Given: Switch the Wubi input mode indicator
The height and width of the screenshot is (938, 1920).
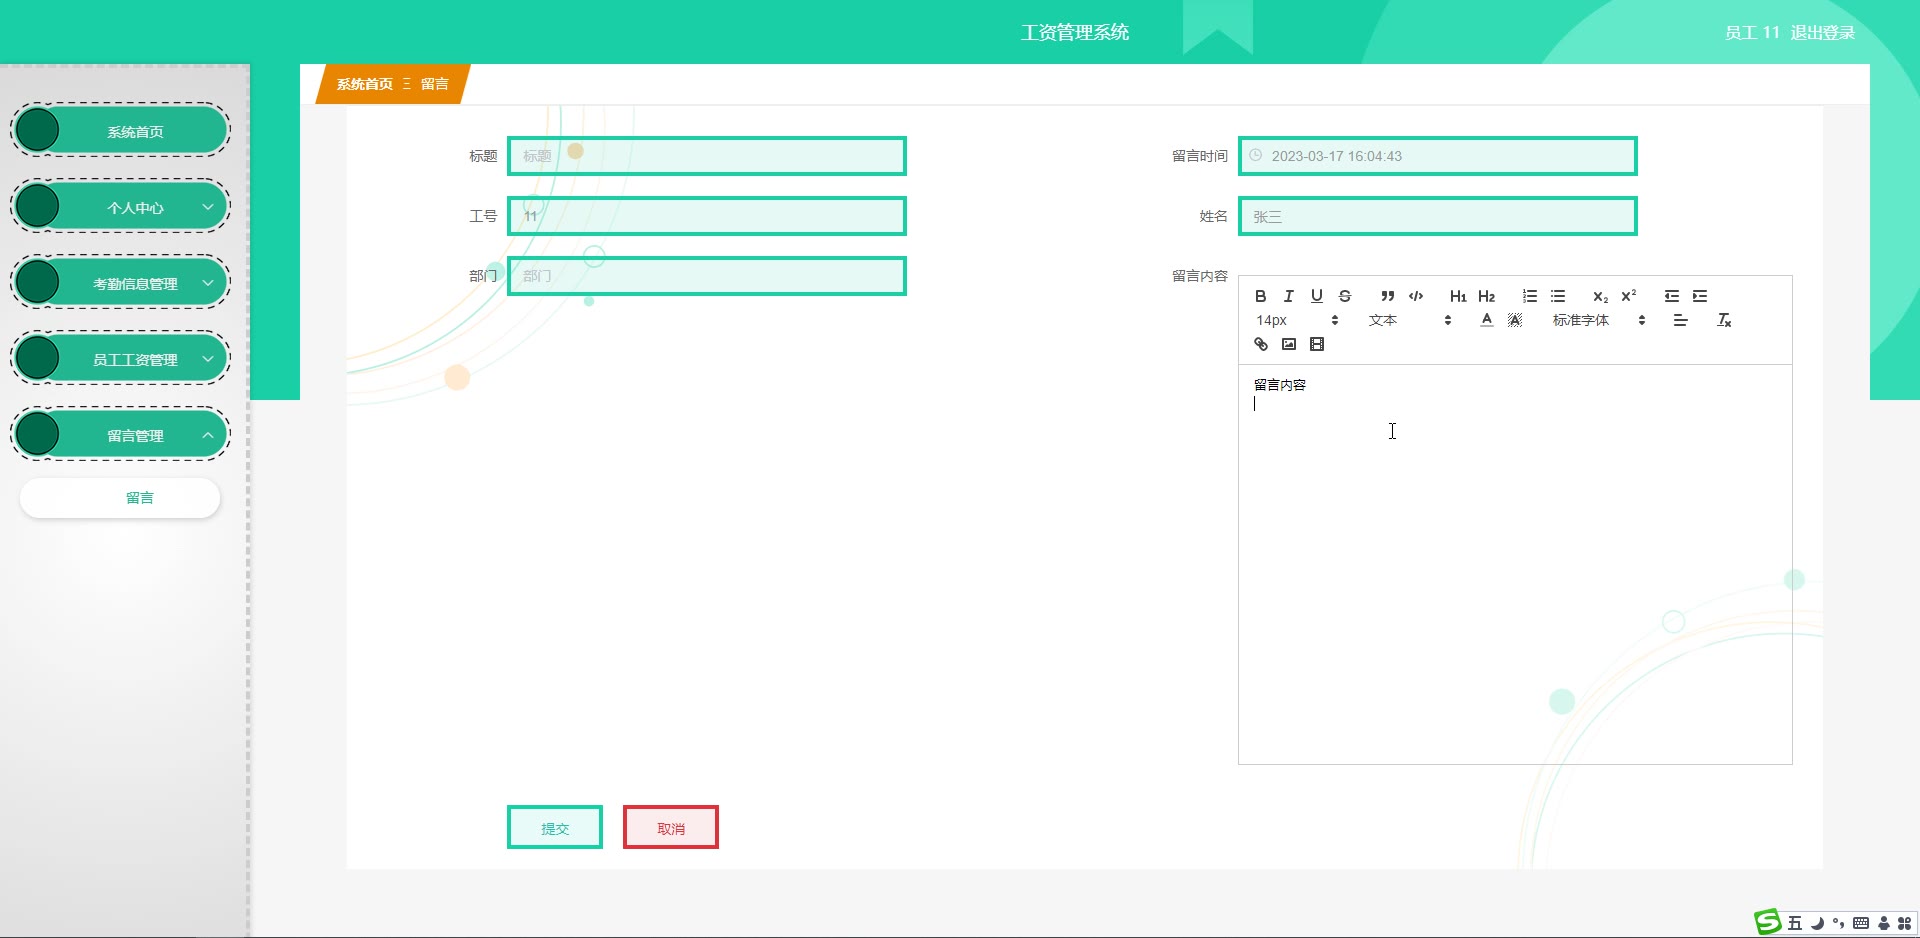Looking at the screenshot, I should [1795, 923].
